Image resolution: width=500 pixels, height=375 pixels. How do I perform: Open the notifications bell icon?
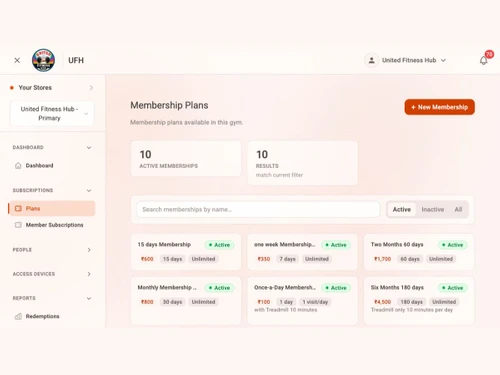(x=483, y=60)
